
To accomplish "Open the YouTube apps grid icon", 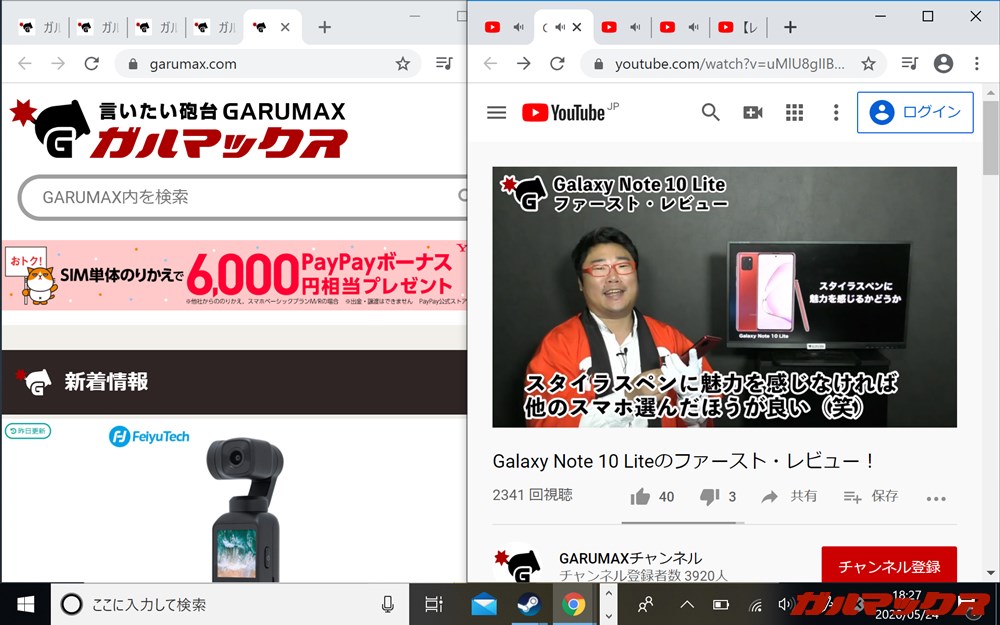I will click(794, 112).
